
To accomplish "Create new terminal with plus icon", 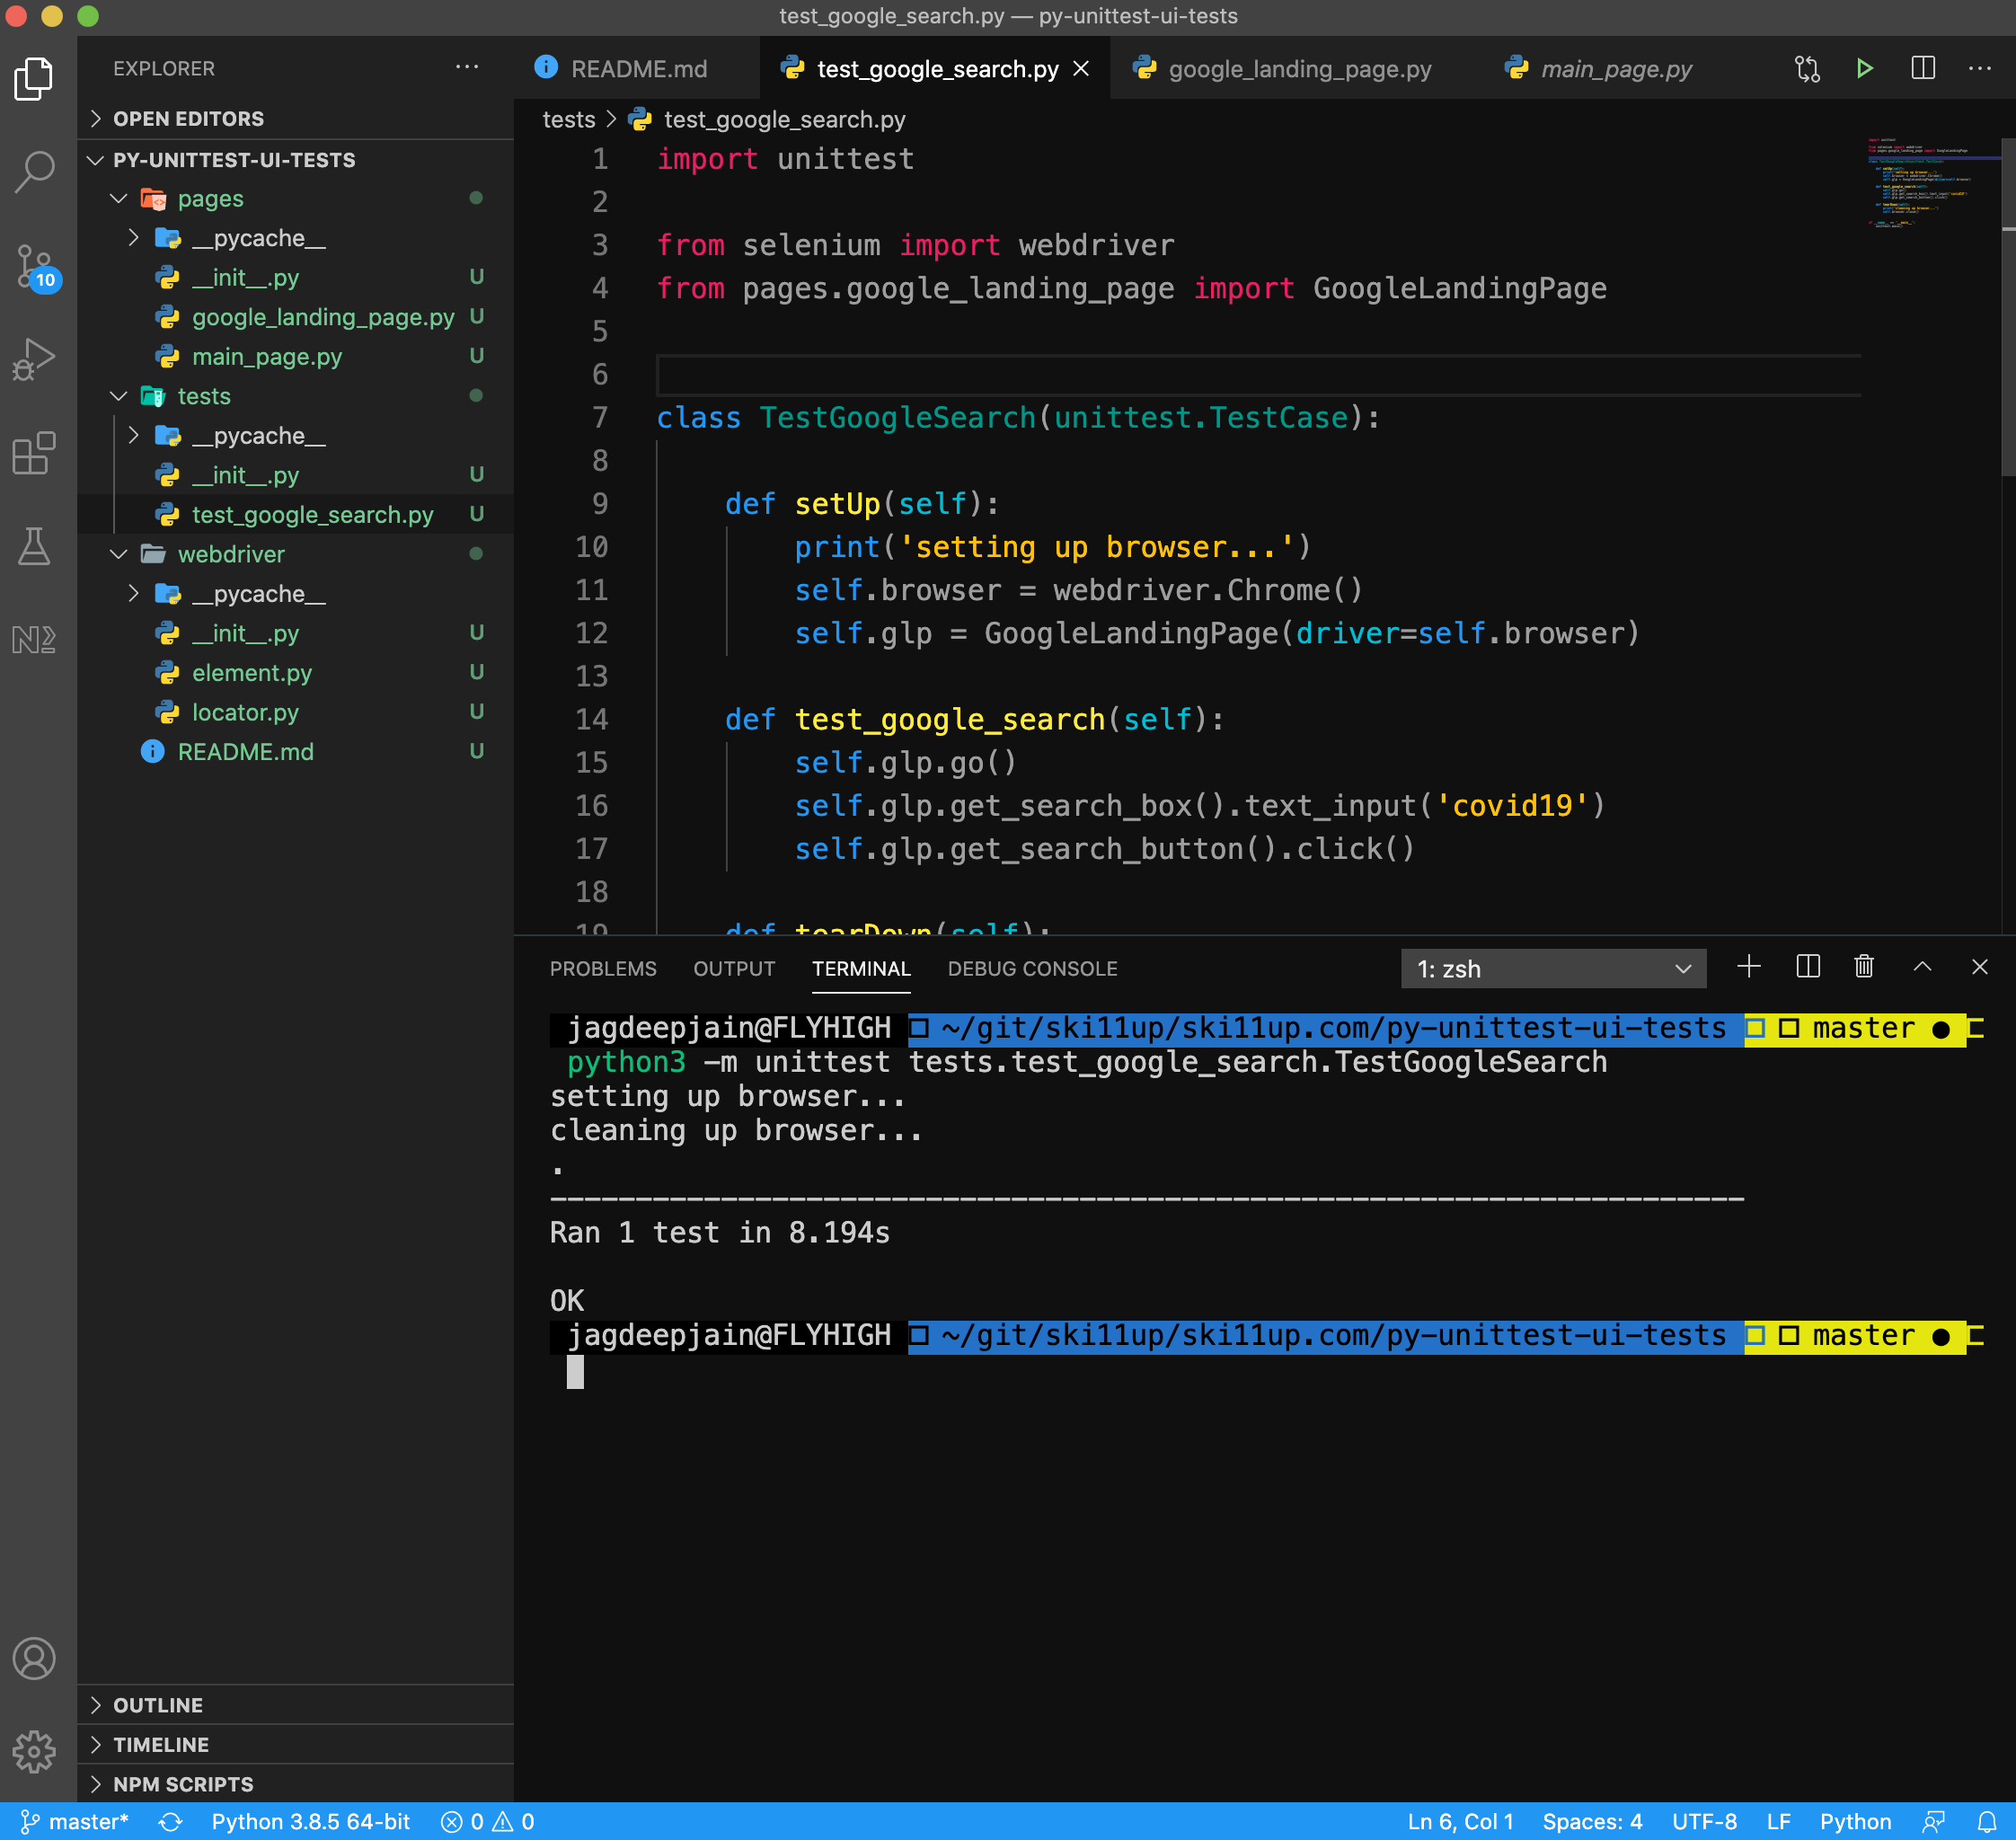I will (x=1749, y=967).
